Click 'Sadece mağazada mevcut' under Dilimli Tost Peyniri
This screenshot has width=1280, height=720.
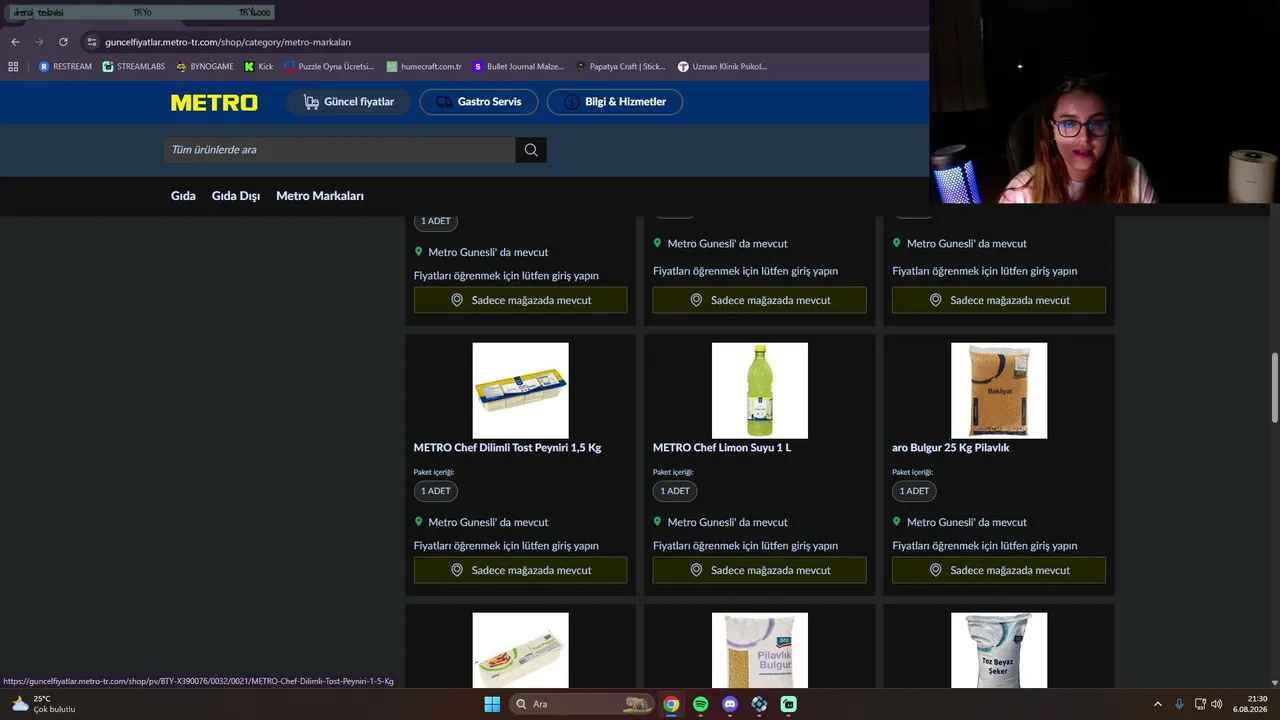[x=520, y=570]
